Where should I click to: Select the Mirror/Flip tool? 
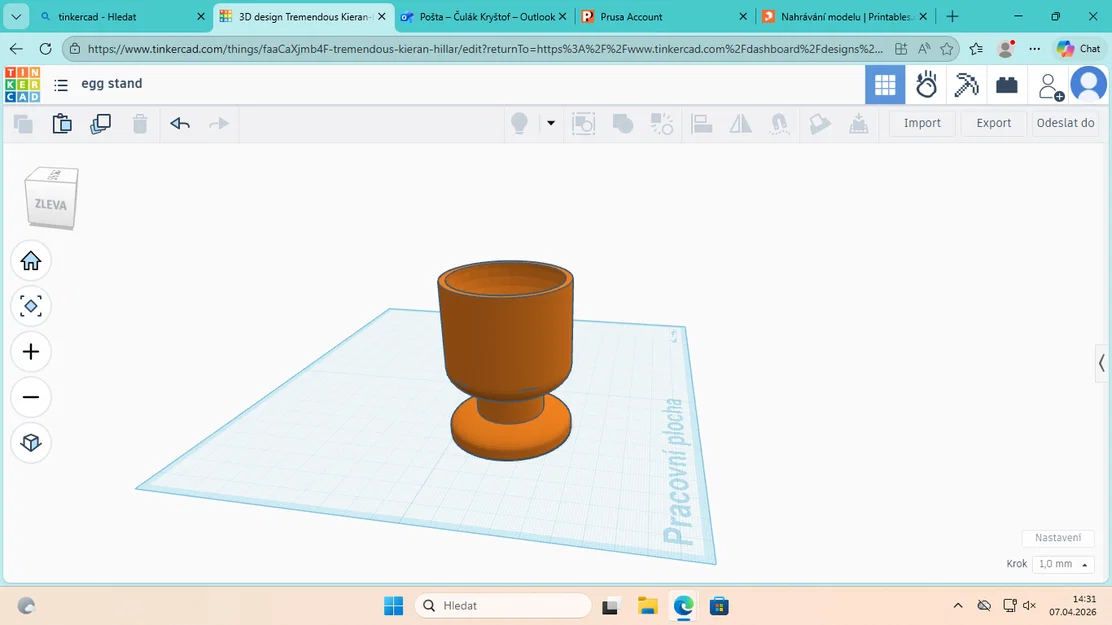pyautogui.click(x=740, y=123)
